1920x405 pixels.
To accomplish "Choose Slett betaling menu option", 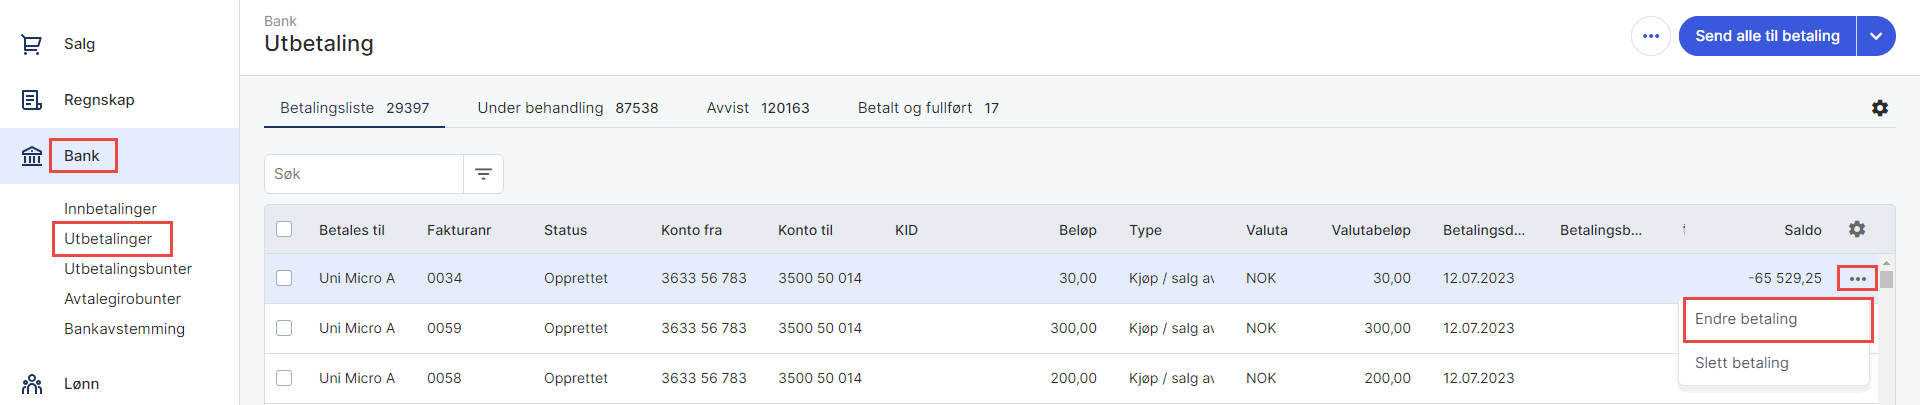I will click(x=1742, y=363).
